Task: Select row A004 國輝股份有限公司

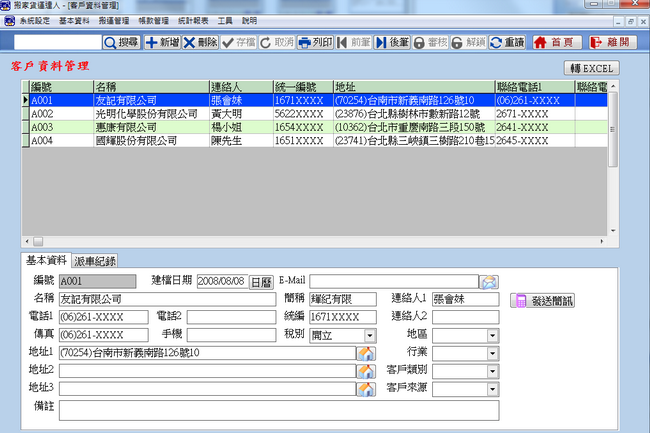Action: click(x=315, y=140)
